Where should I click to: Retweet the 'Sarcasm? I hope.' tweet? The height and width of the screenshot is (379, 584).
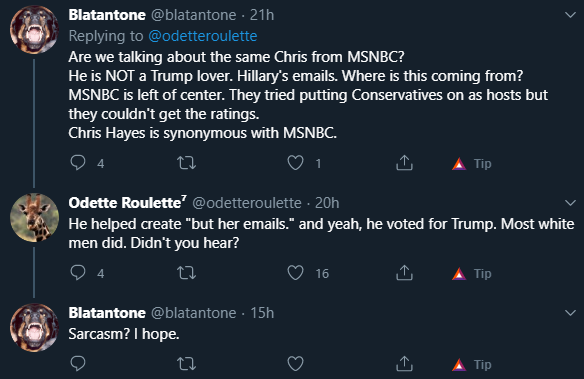point(186,364)
